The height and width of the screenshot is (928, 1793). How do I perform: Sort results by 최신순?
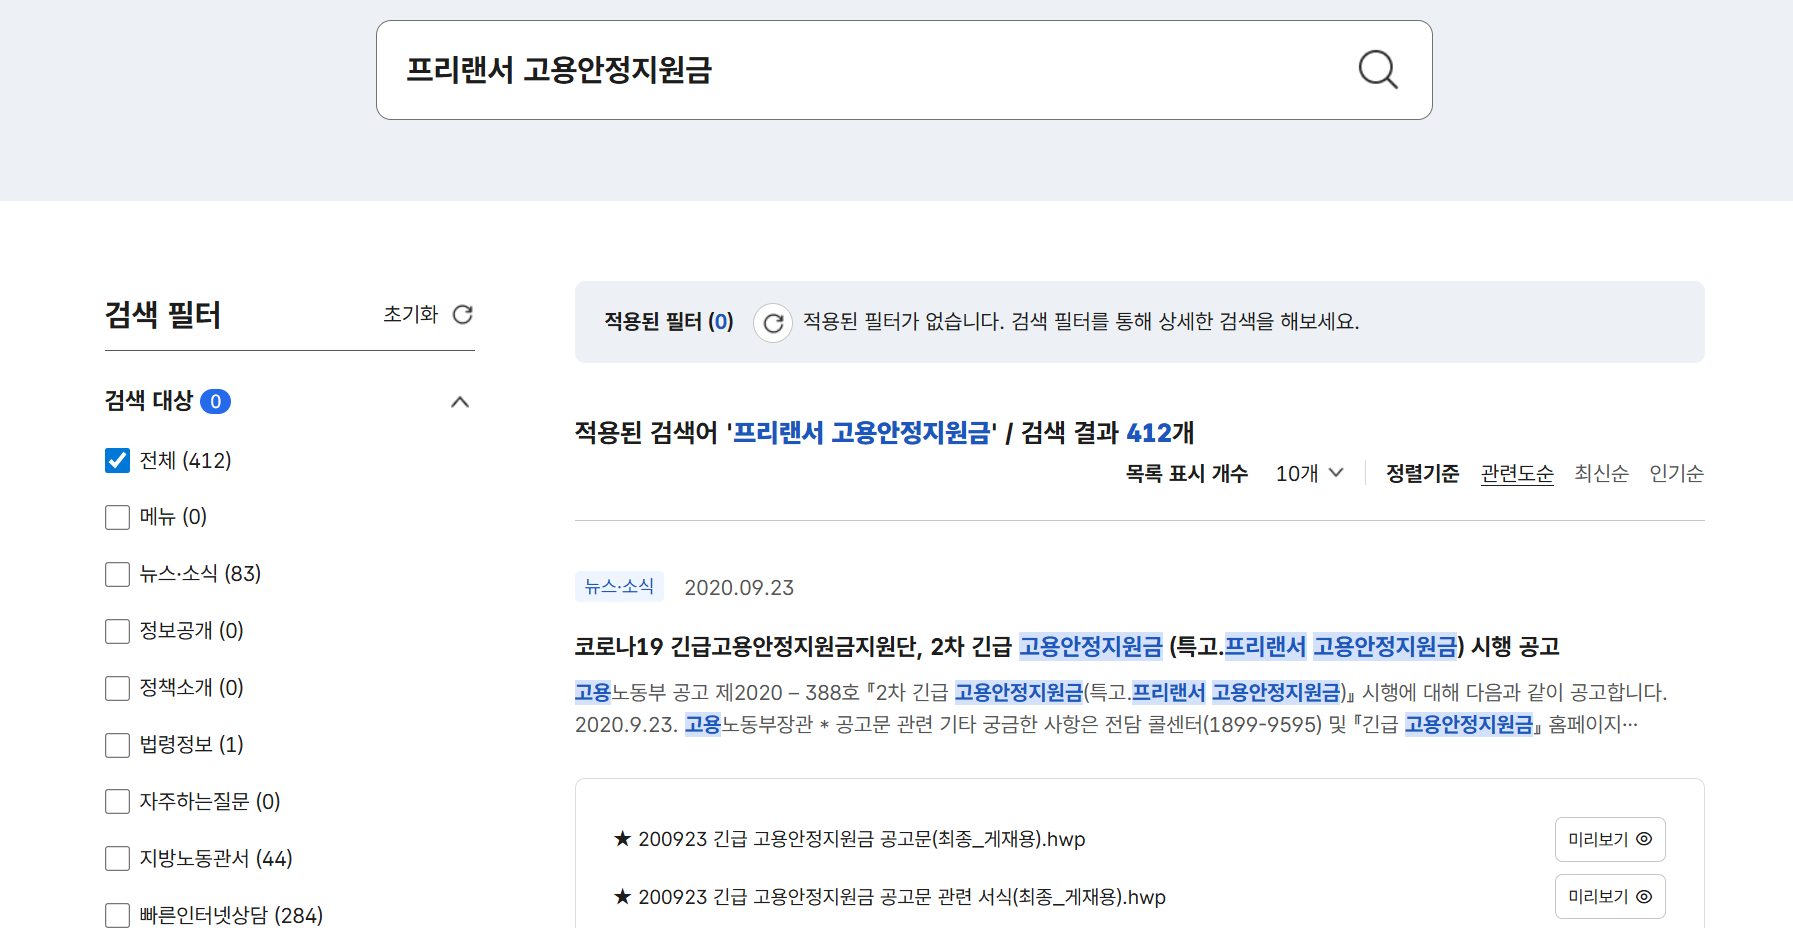[x=1601, y=473]
